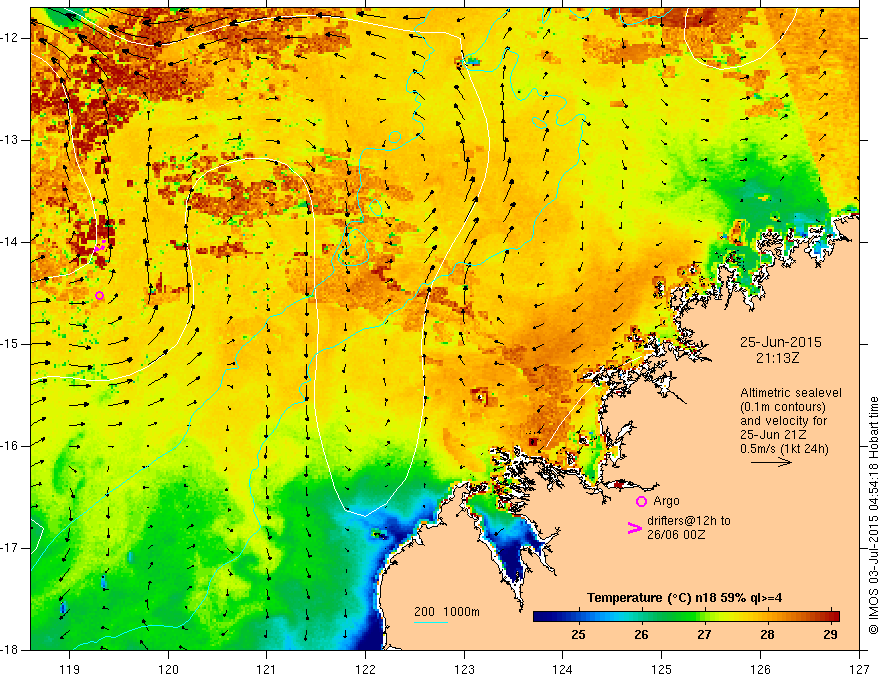Click the 0.5m/s velocity scale arrow
Viewport: 880px width, 680px height.
pyautogui.click(x=772, y=462)
